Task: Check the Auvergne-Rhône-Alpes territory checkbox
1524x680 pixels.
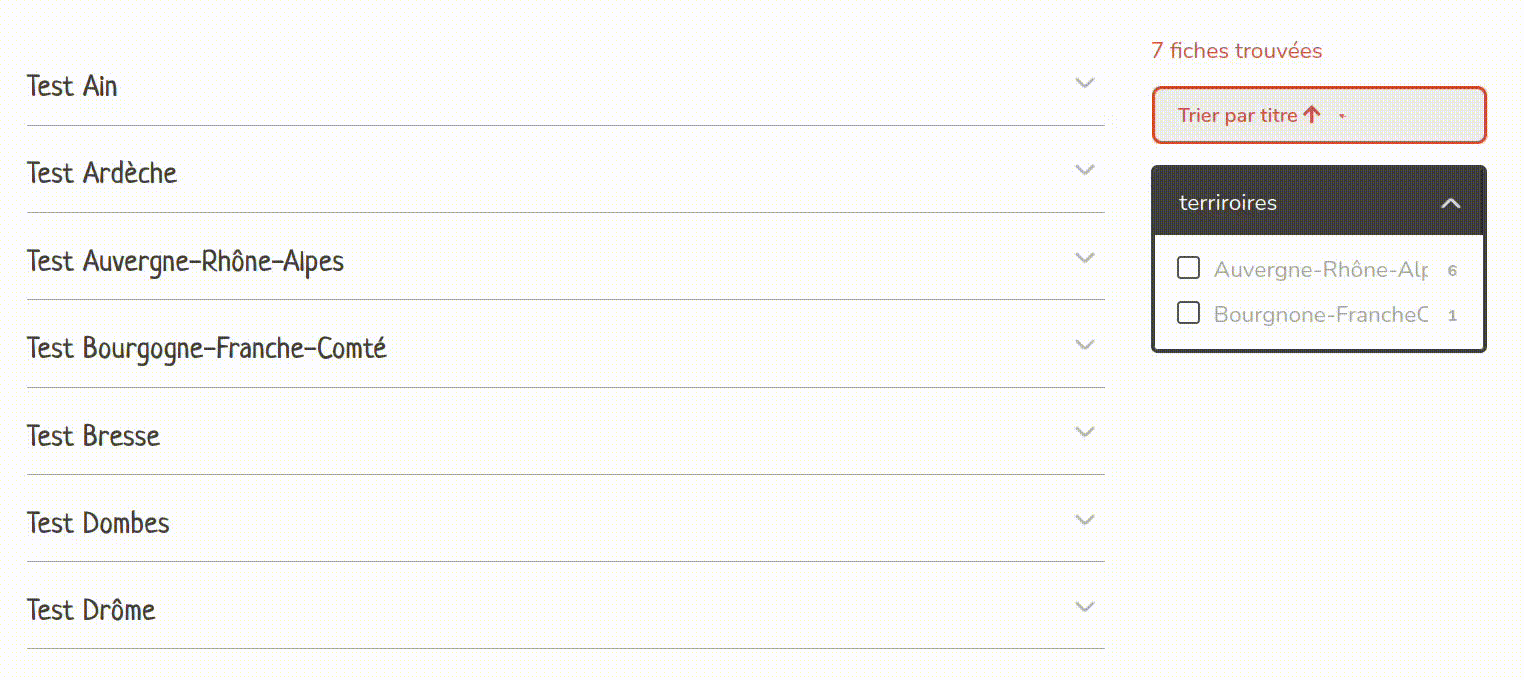Action: coord(1188,268)
